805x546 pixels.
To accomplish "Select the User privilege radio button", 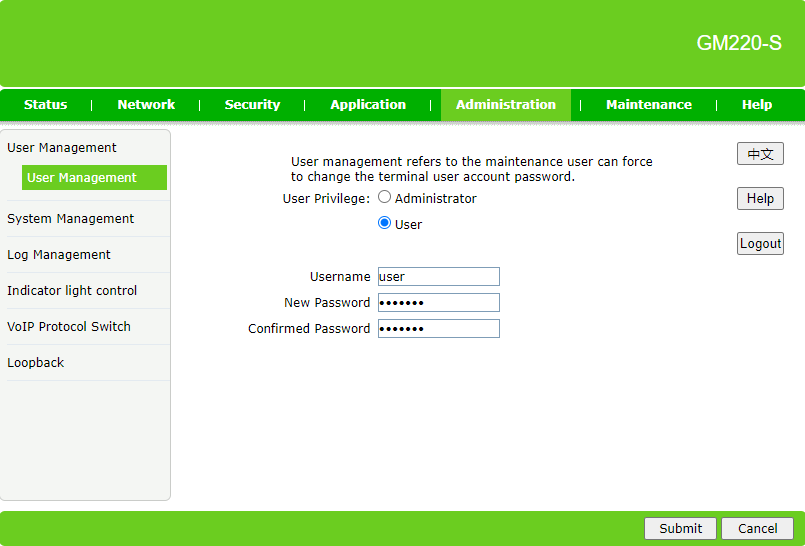I will point(384,224).
